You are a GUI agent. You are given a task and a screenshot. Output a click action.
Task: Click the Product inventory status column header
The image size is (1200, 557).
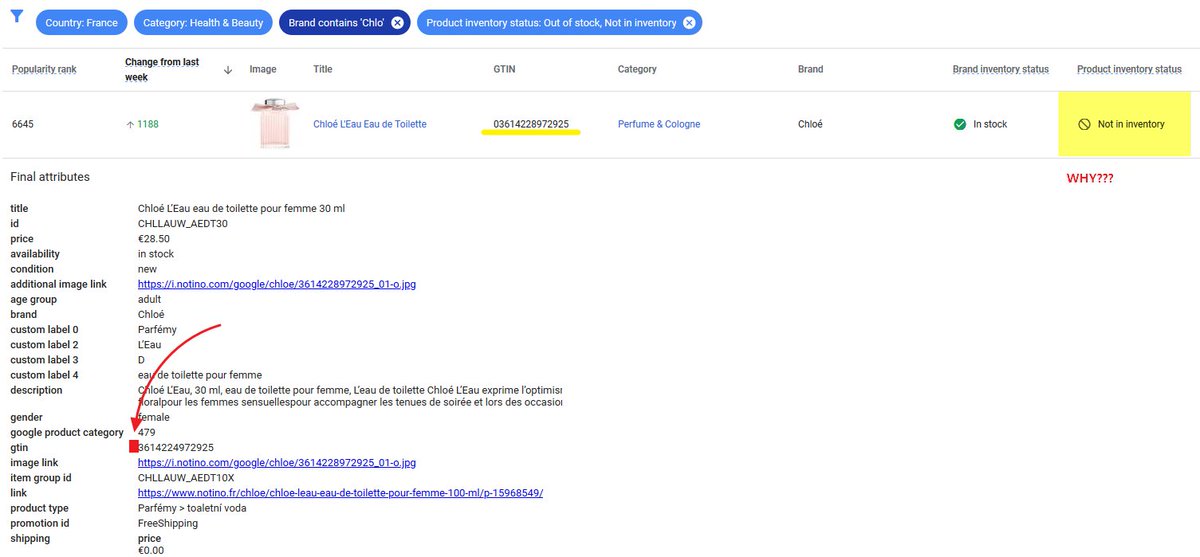(1129, 69)
